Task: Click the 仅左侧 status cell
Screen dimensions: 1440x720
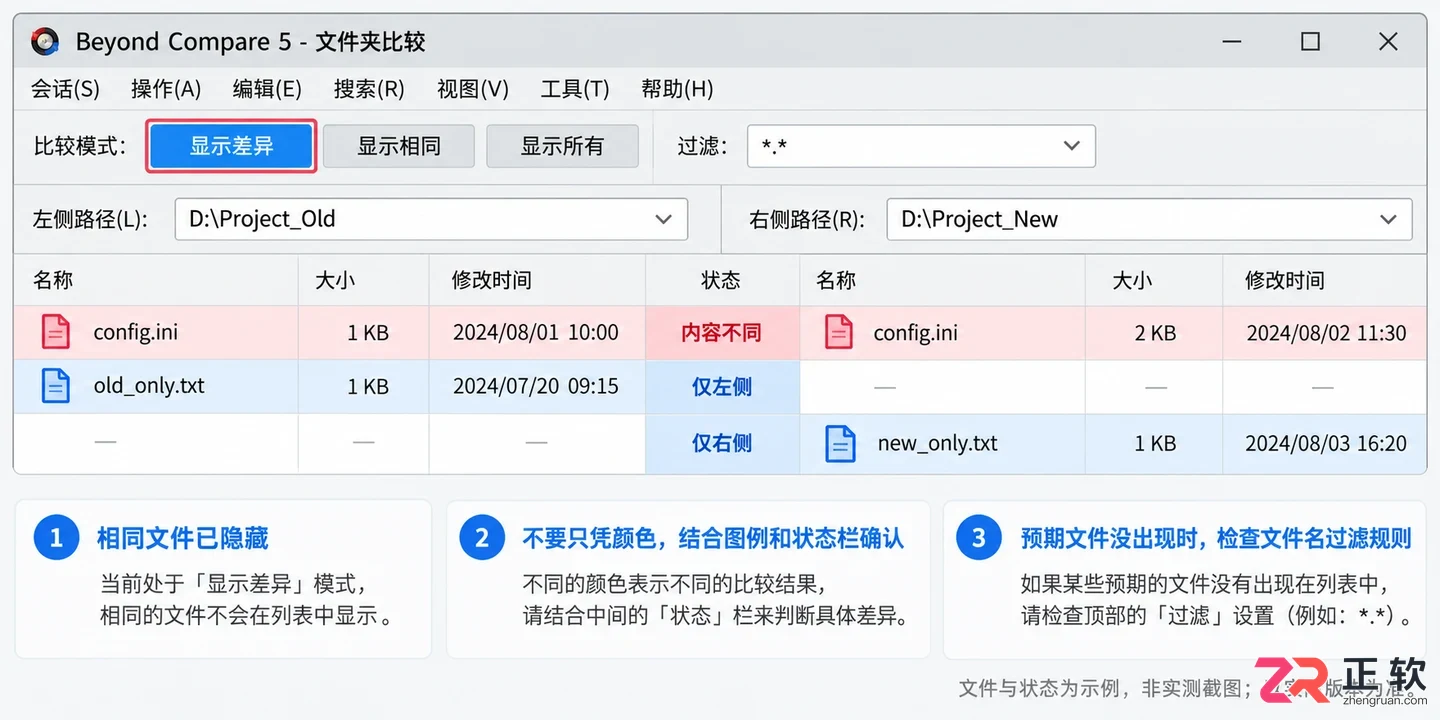Action: [x=722, y=387]
